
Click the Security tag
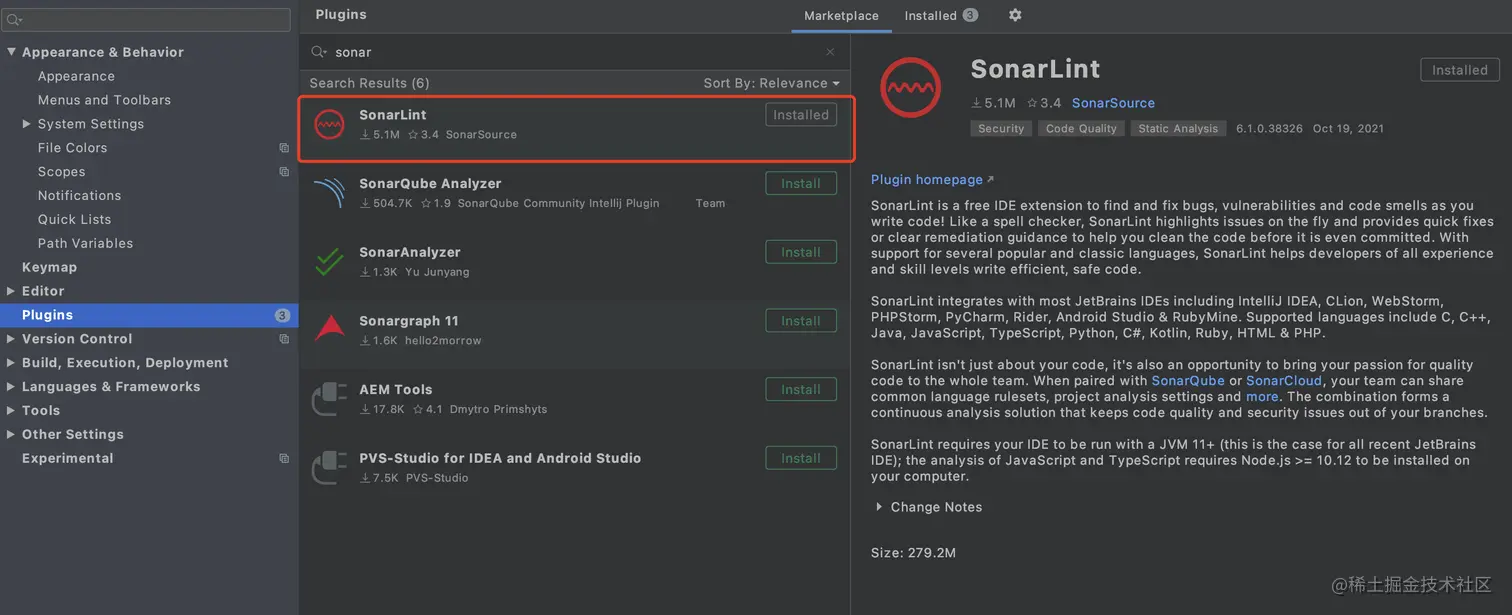coord(1001,129)
